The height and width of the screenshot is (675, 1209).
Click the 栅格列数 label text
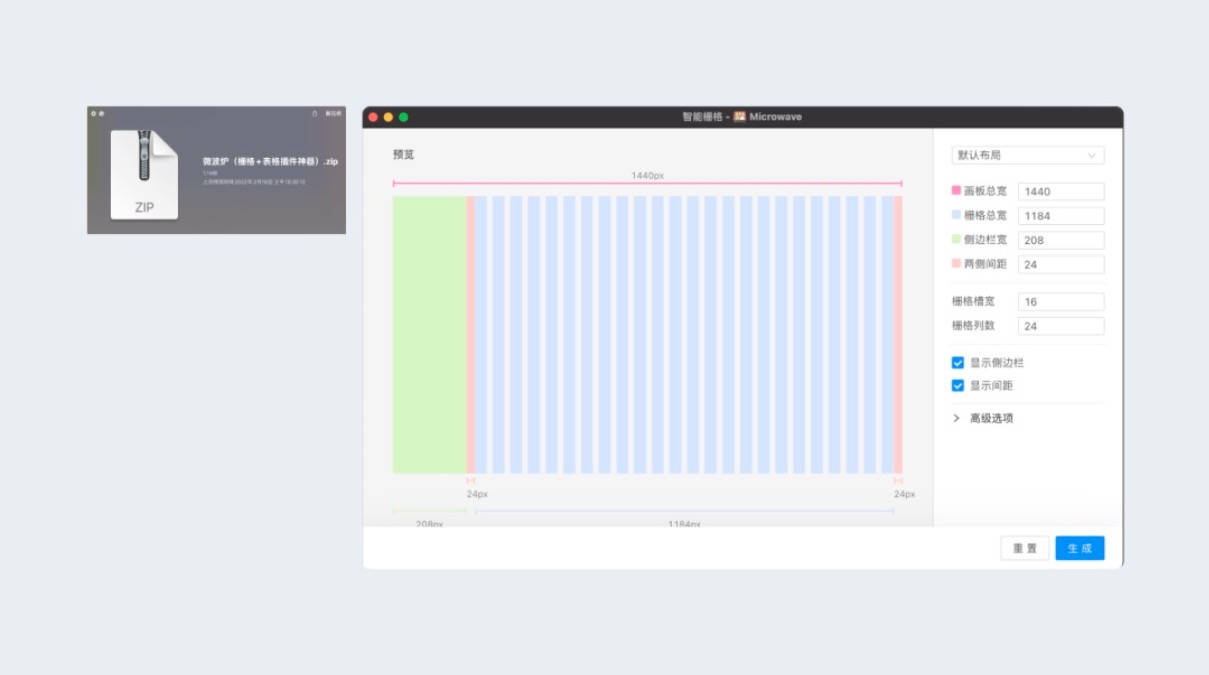(x=973, y=326)
